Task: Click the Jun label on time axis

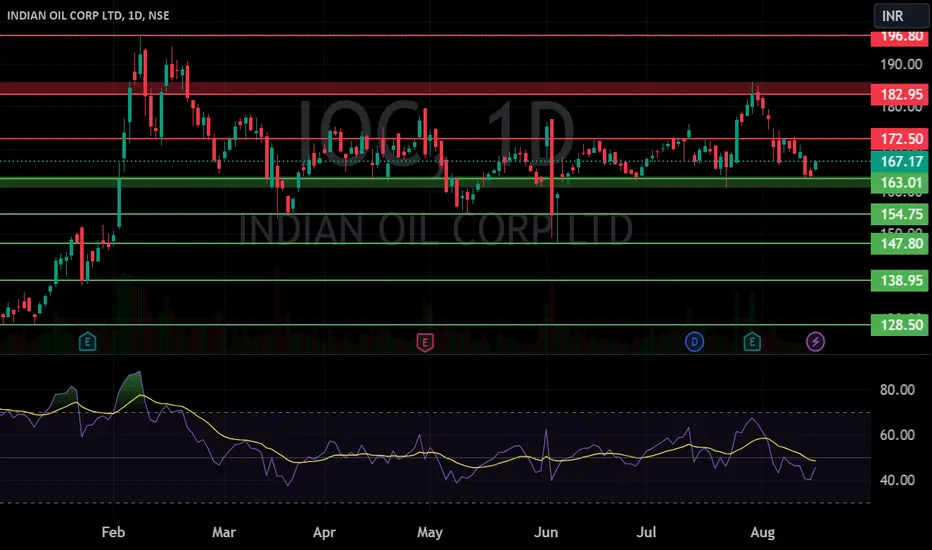Action: 546,532
